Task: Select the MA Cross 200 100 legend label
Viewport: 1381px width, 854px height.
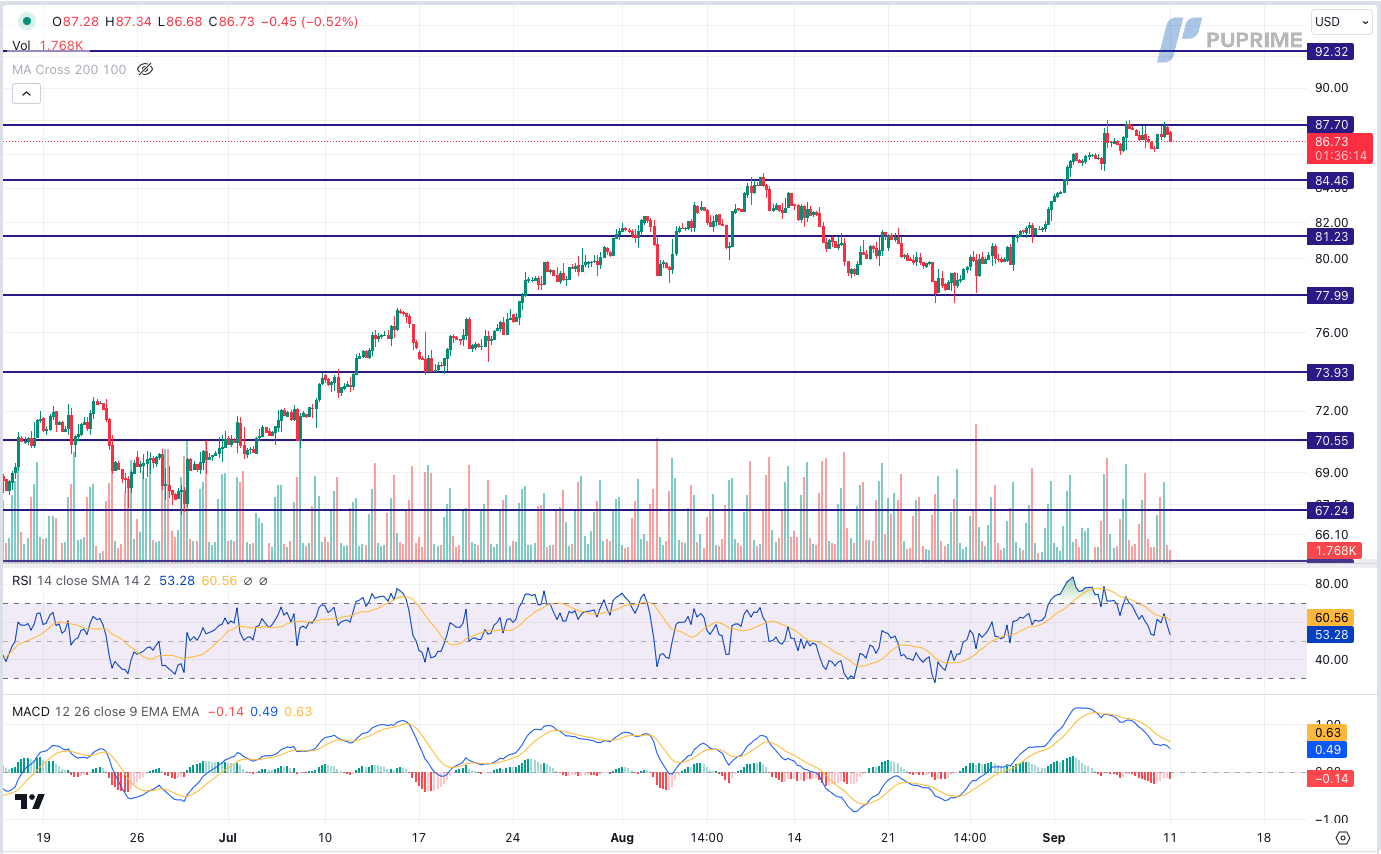Action: click(69, 69)
